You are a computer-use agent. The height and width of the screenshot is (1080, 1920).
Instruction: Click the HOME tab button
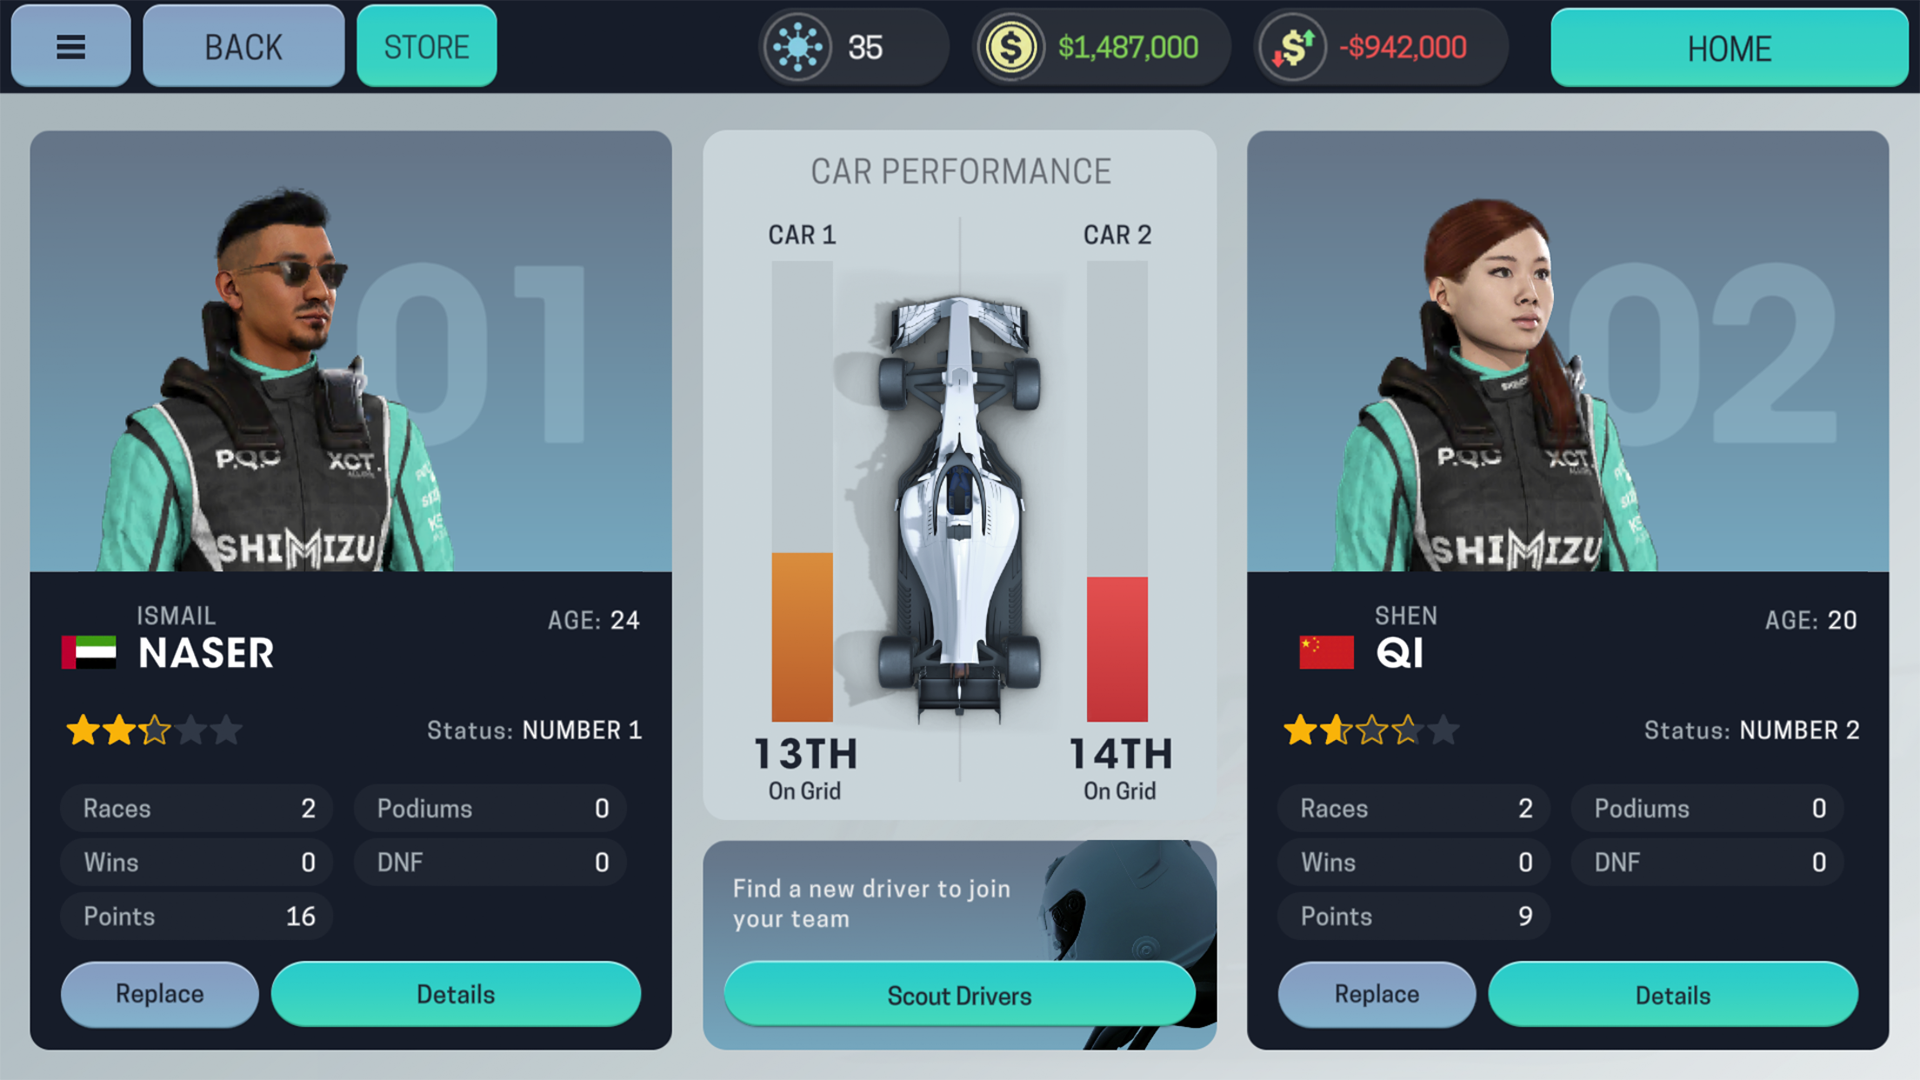(1727, 46)
